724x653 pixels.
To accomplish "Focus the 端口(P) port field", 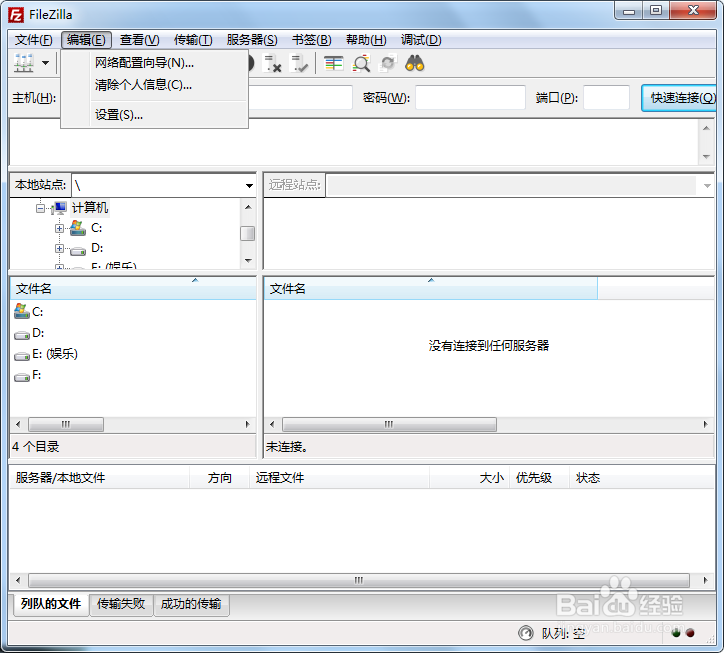I will [x=606, y=97].
